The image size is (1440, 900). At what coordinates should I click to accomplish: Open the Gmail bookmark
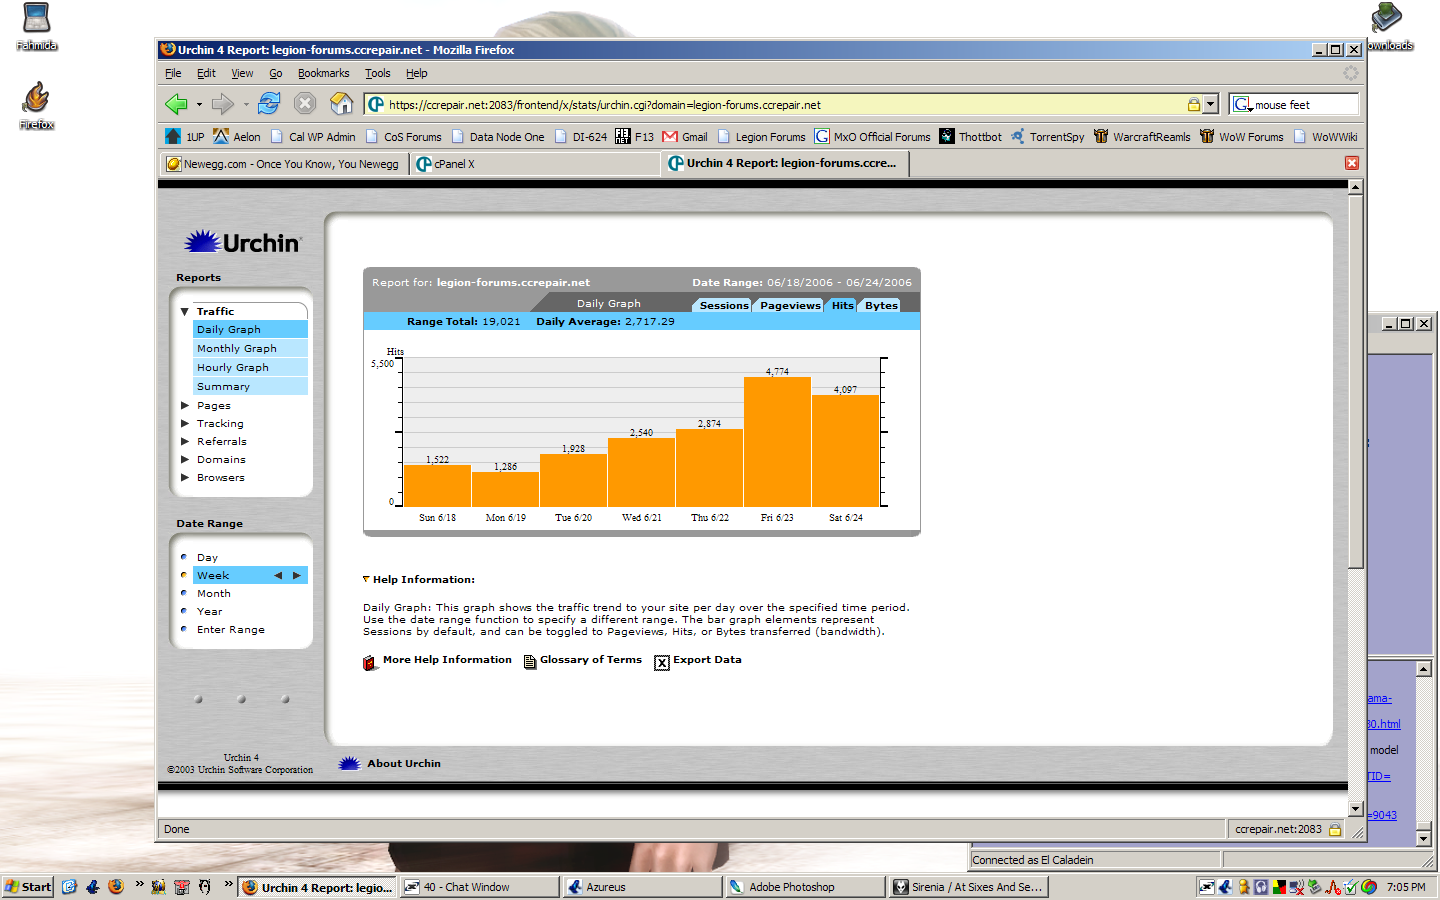tap(685, 137)
